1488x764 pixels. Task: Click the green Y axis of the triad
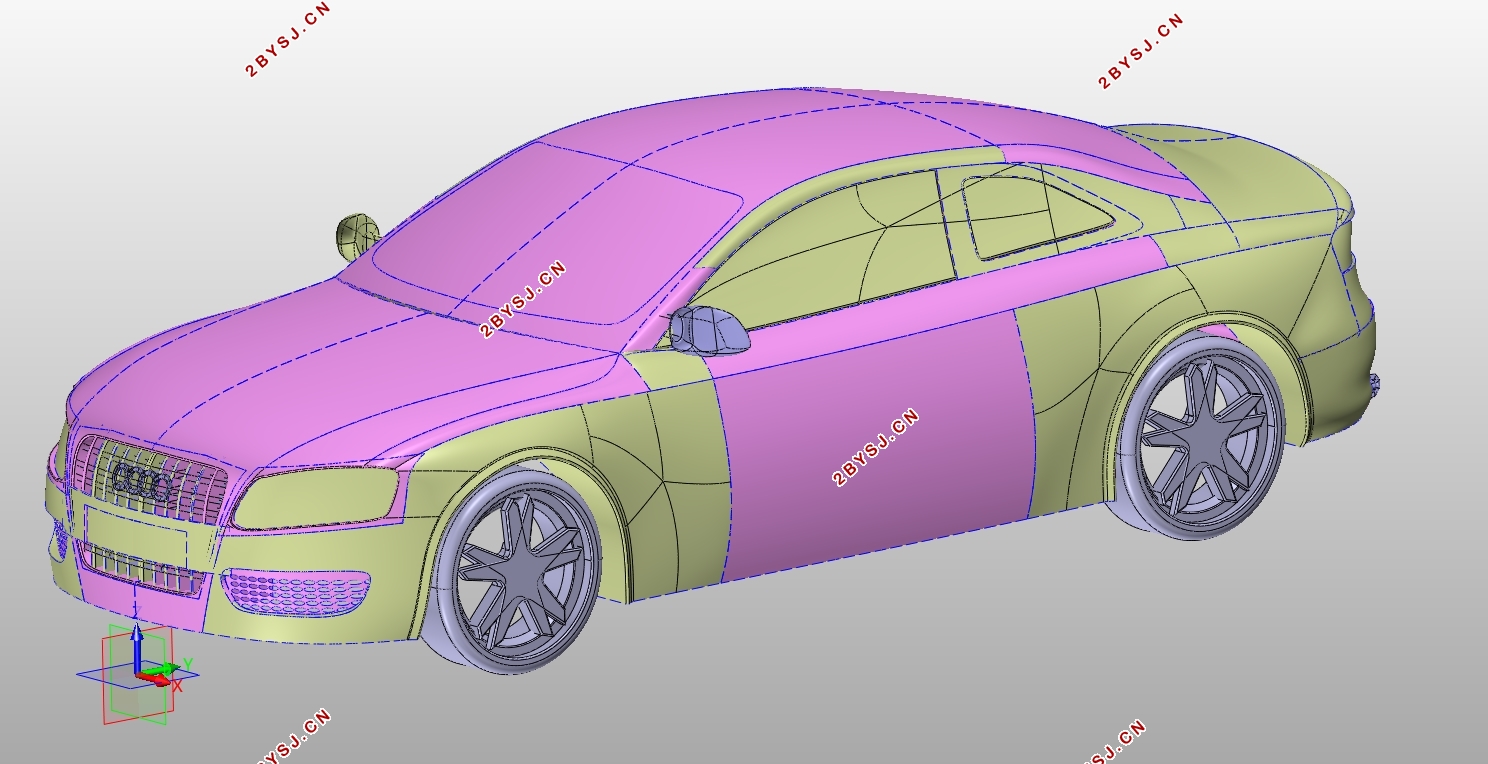click(x=162, y=668)
